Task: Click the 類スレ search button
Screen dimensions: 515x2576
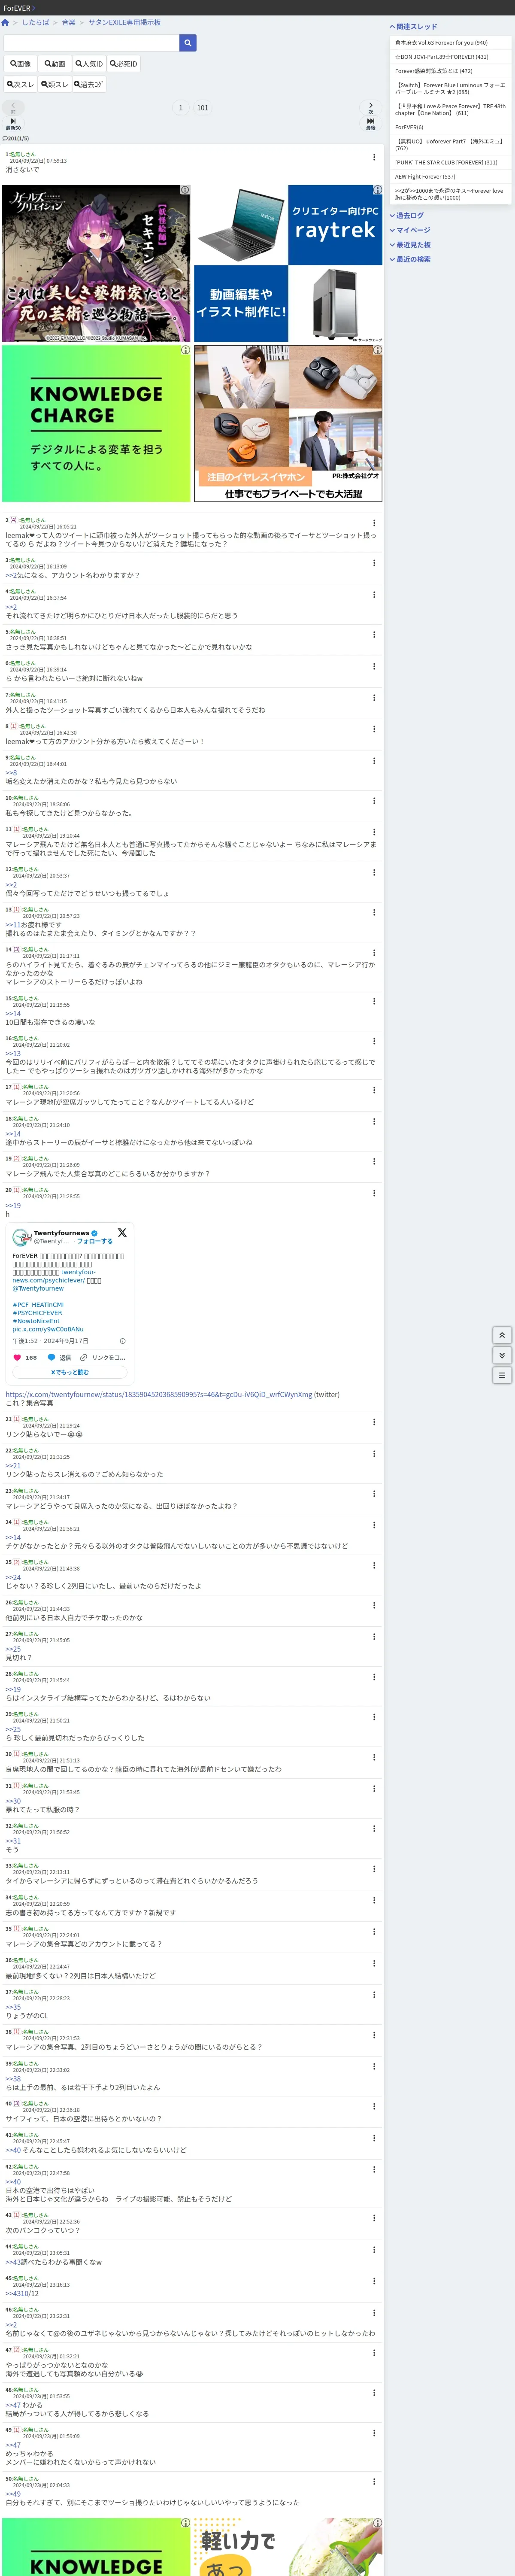Action: pyautogui.click(x=54, y=84)
